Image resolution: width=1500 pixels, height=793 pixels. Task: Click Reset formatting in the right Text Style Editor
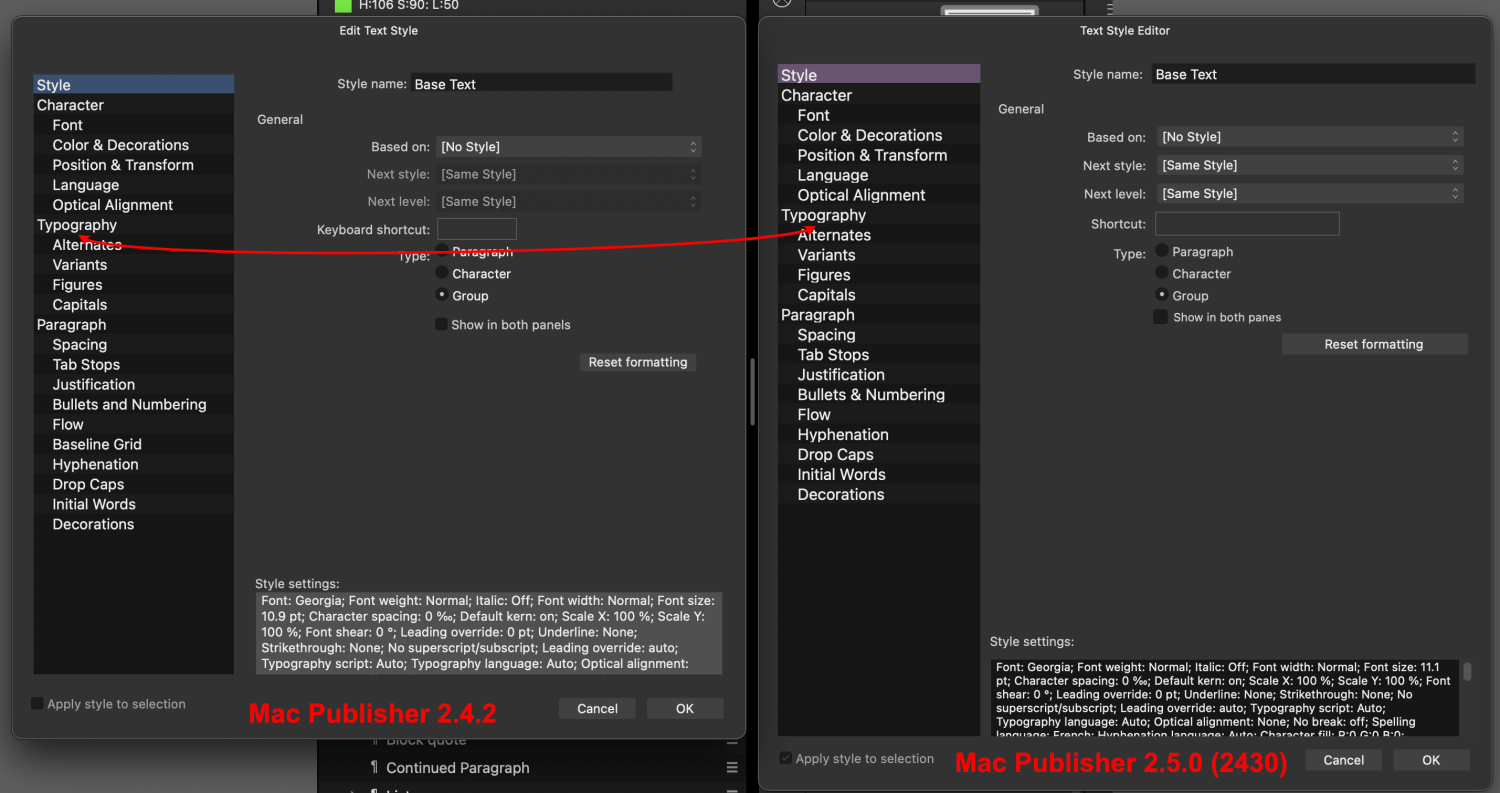click(1374, 343)
